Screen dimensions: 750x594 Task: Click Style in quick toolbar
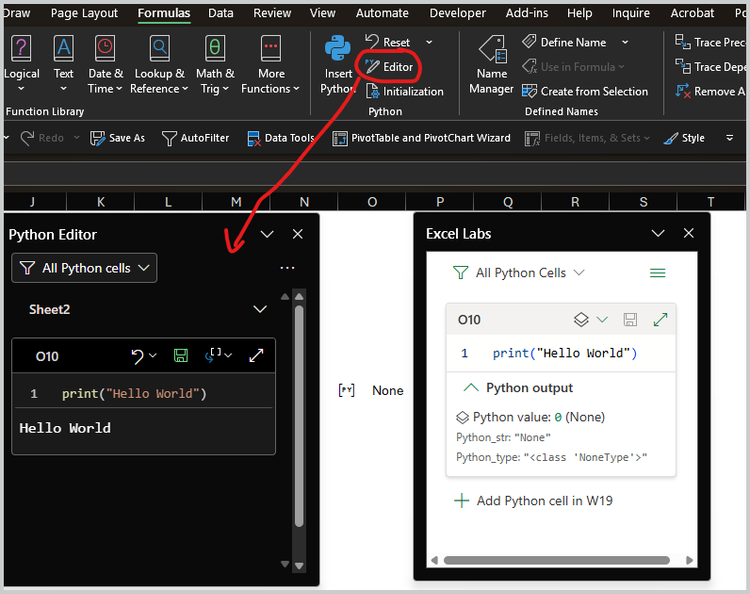pyautogui.click(x=684, y=138)
